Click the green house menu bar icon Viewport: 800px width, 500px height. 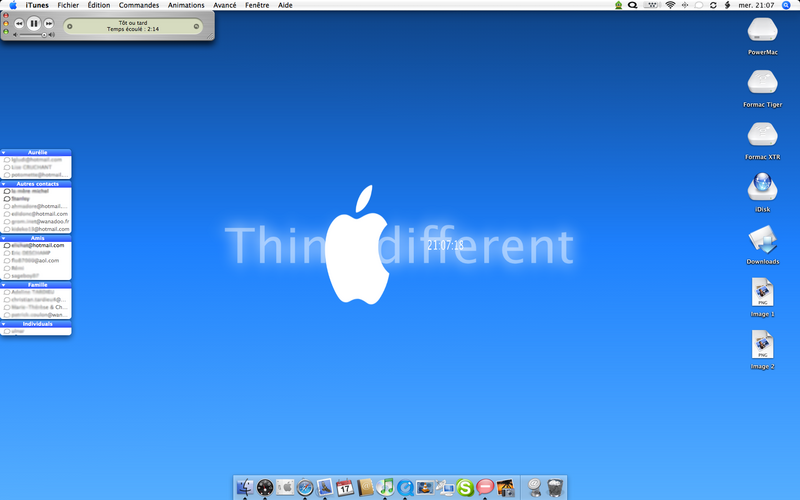[x=618, y=5]
